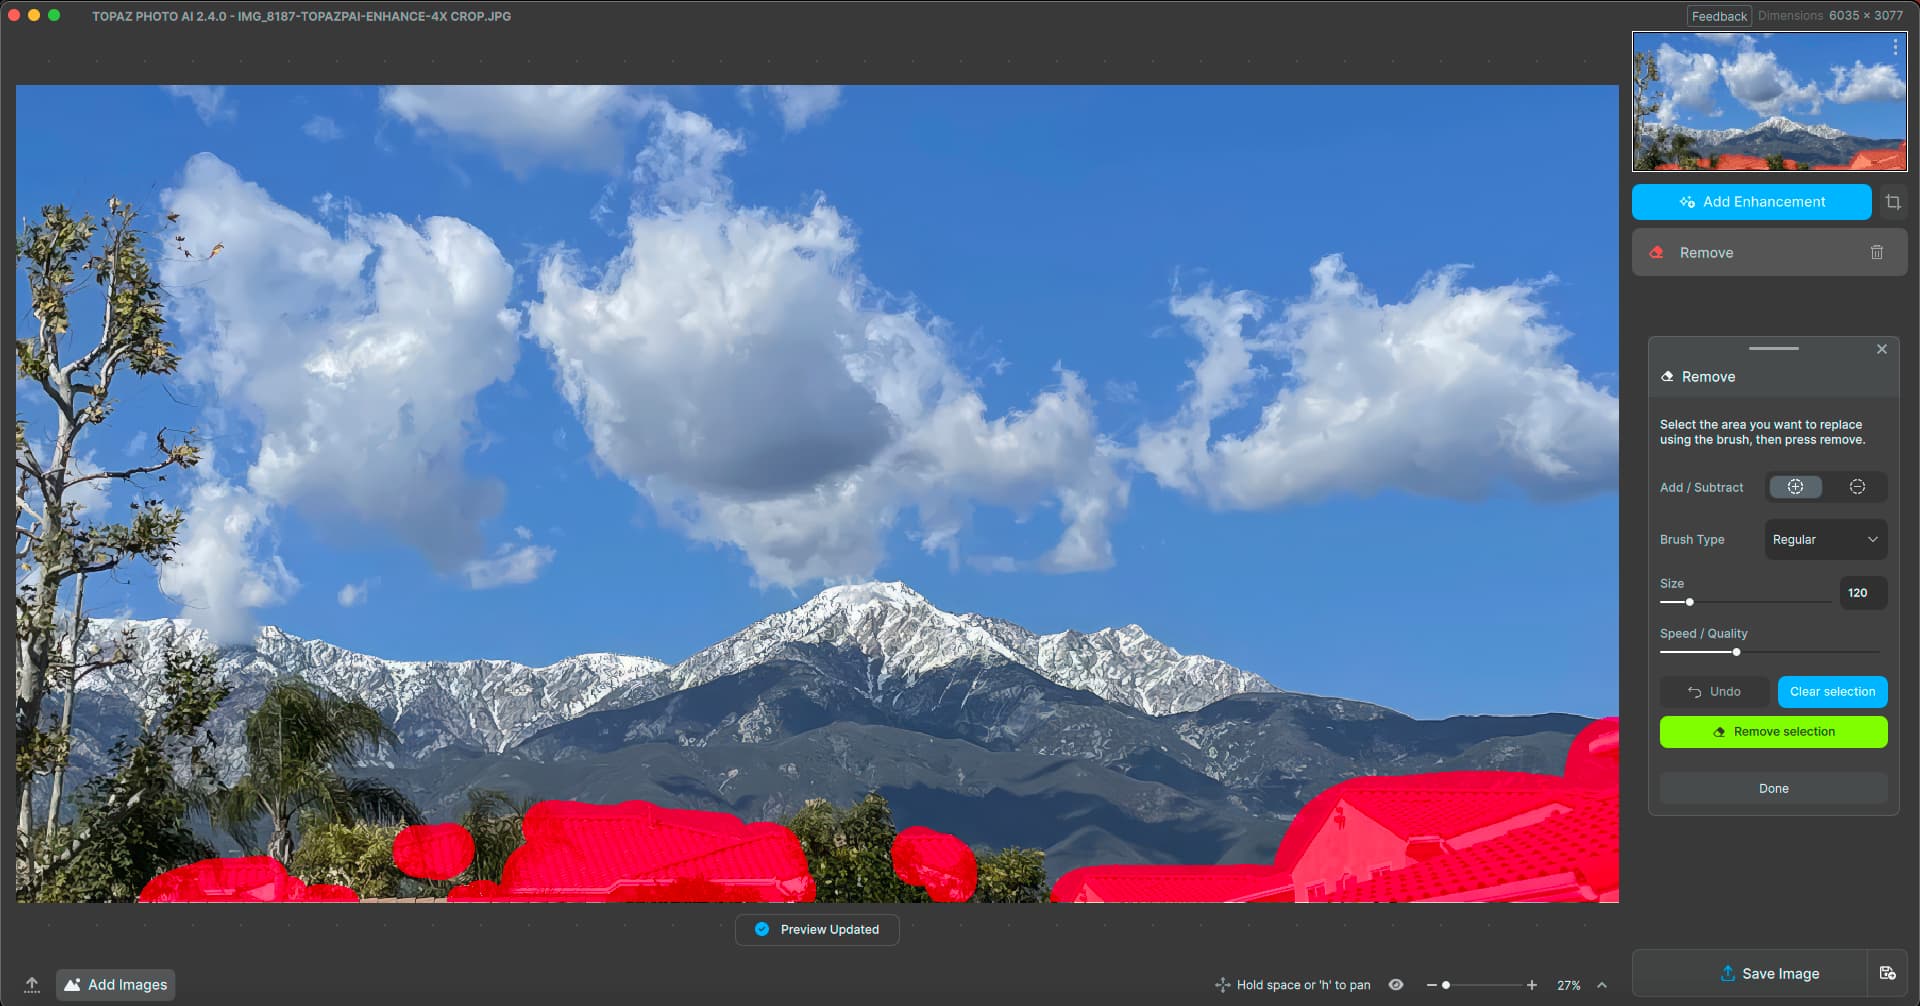1920x1006 pixels.
Task: Delete the Remove enhancement with trash icon
Action: (x=1876, y=253)
